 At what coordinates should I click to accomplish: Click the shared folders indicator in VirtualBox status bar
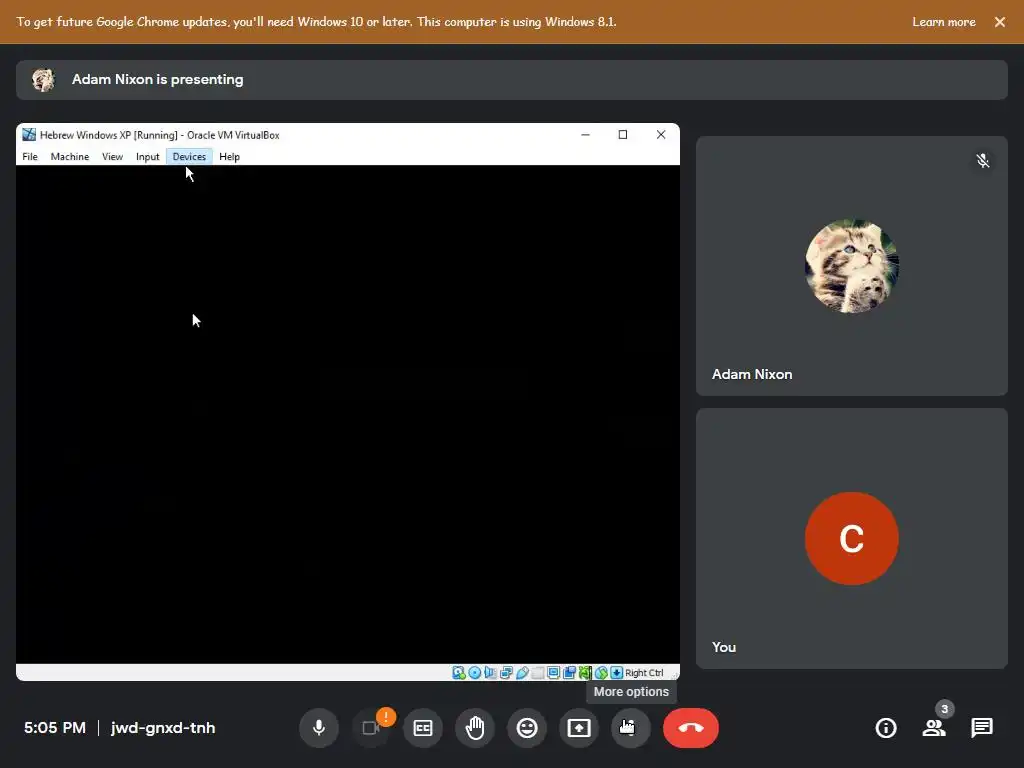click(537, 673)
